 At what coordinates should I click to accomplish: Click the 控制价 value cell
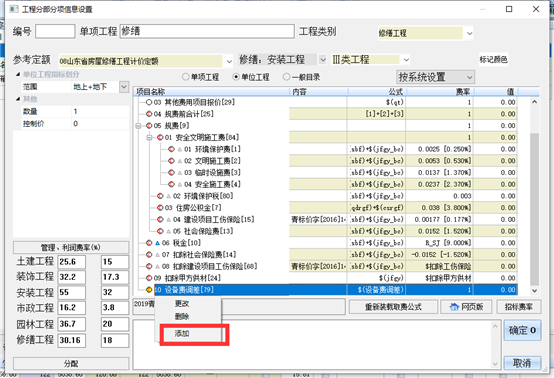[100, 124]
